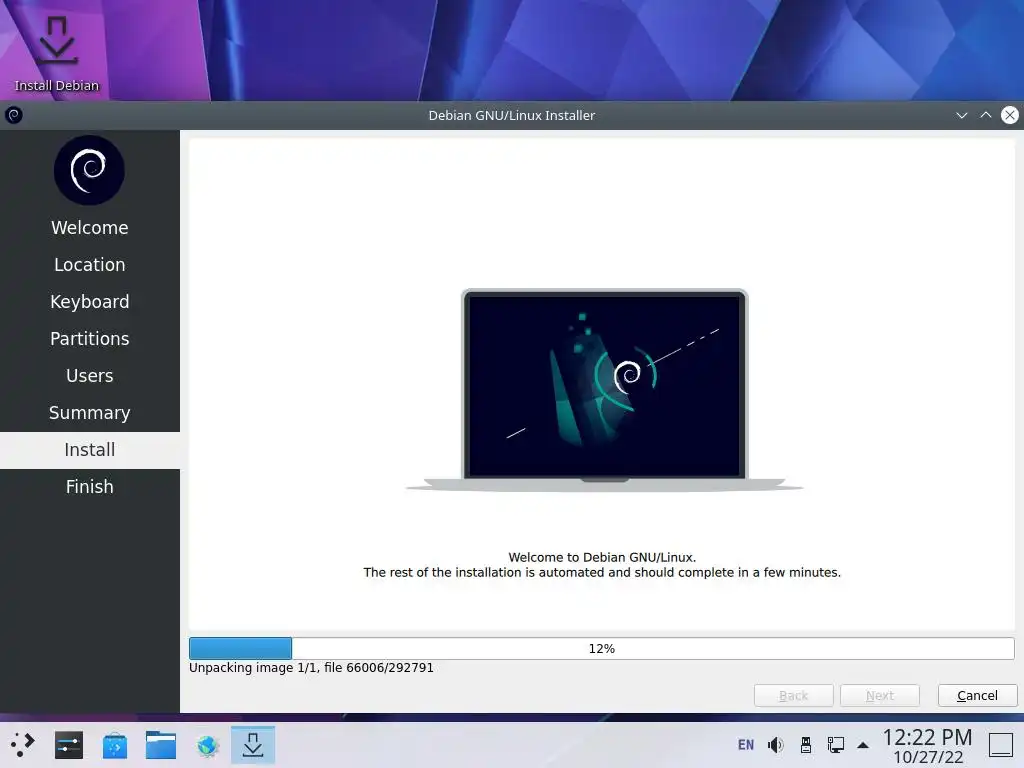The height and width of the screenshot is (768, 1024).
Task: Open the clock showing 12:22 PM
Action: [927, 746]
